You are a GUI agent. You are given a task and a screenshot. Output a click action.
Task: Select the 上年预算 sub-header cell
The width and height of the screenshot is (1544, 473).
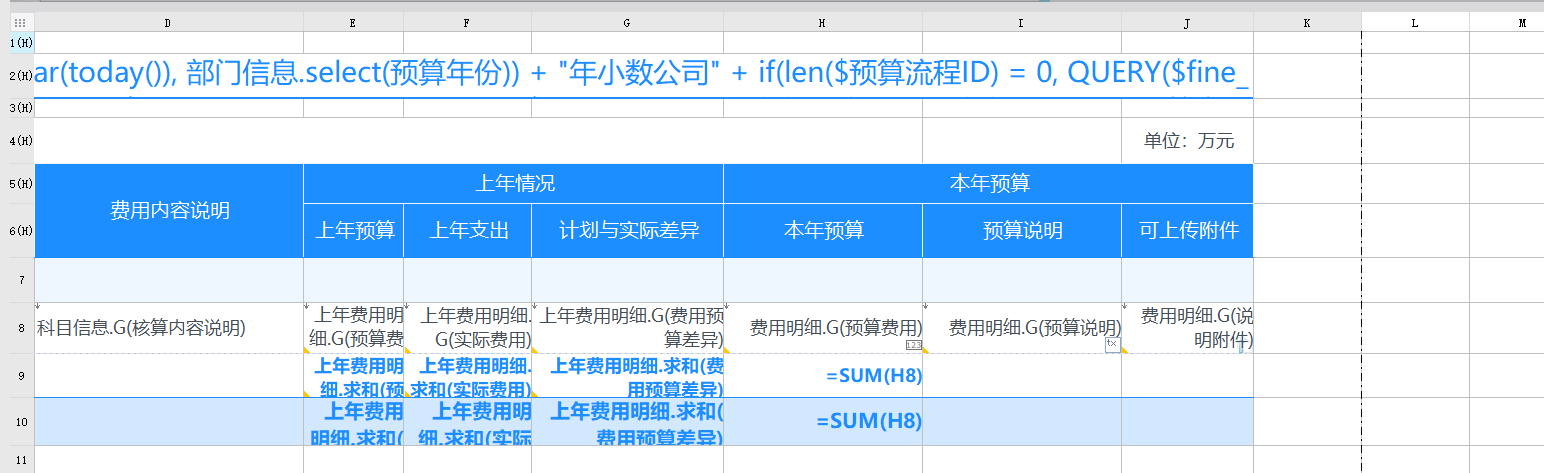(353, 231)
